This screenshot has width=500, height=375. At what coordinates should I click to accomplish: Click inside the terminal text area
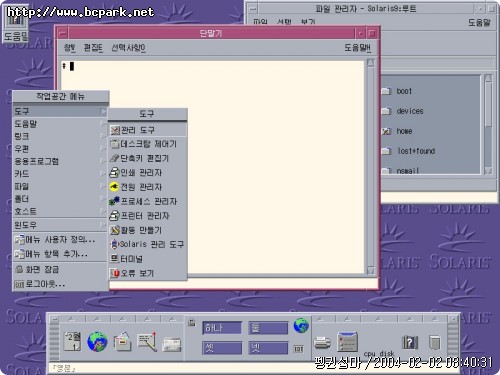coord(213,167)
